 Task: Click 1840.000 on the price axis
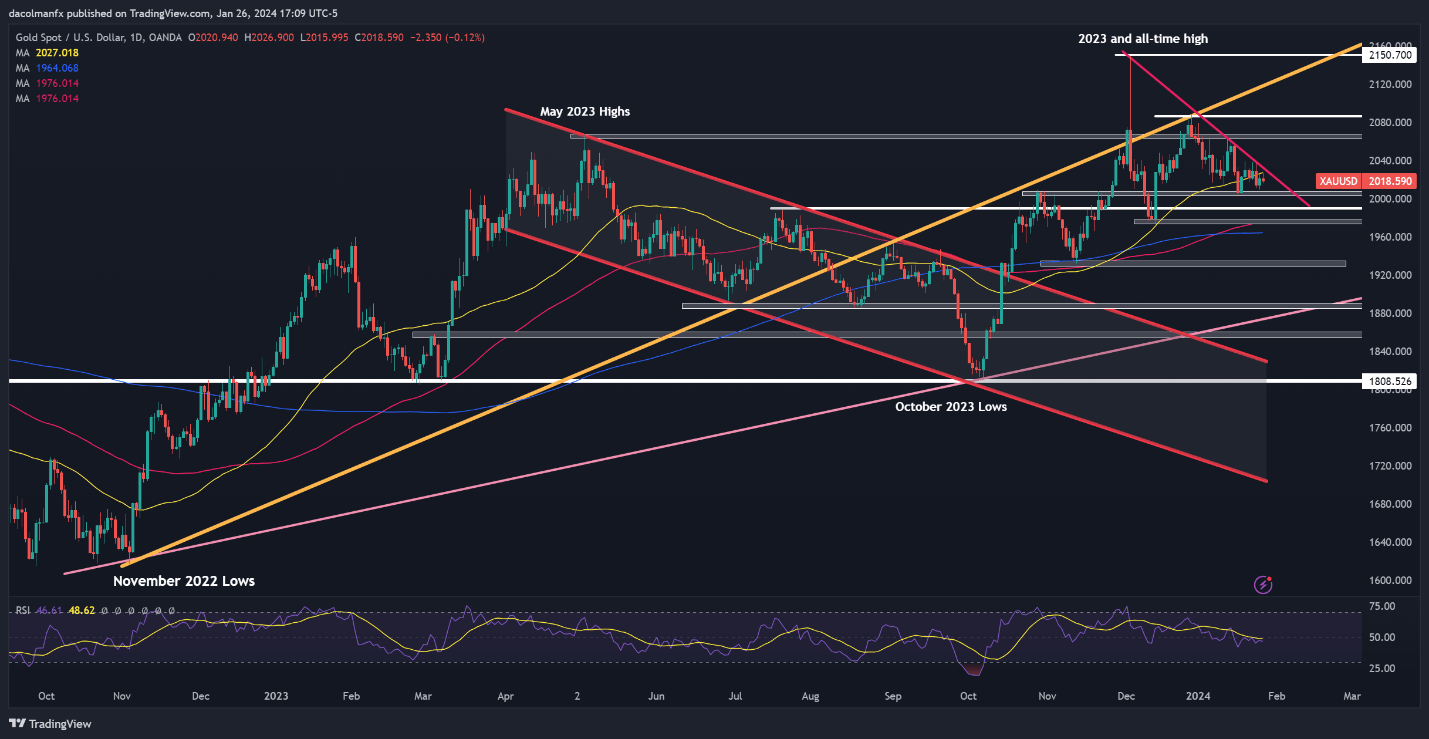point(1391,351)
